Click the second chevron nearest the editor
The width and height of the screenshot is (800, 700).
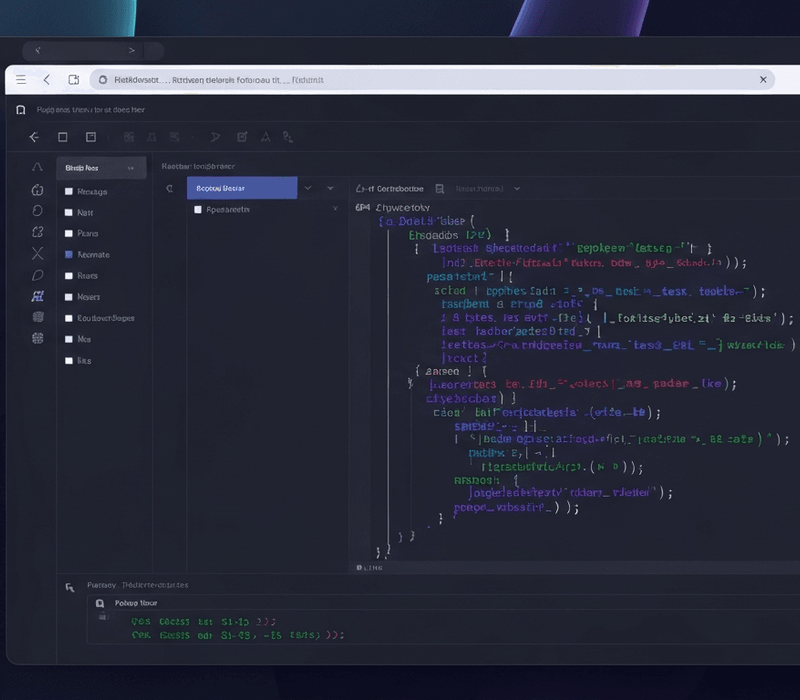pos(330,188)
